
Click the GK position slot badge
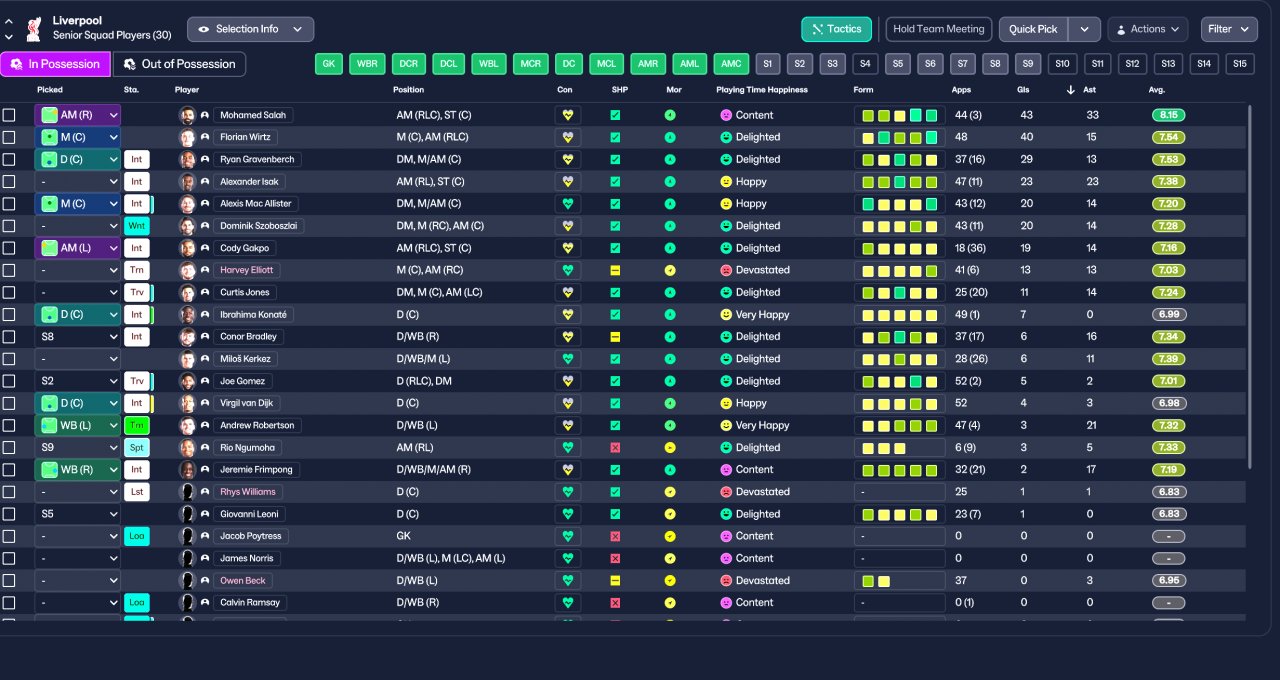[x=329, y=64]
